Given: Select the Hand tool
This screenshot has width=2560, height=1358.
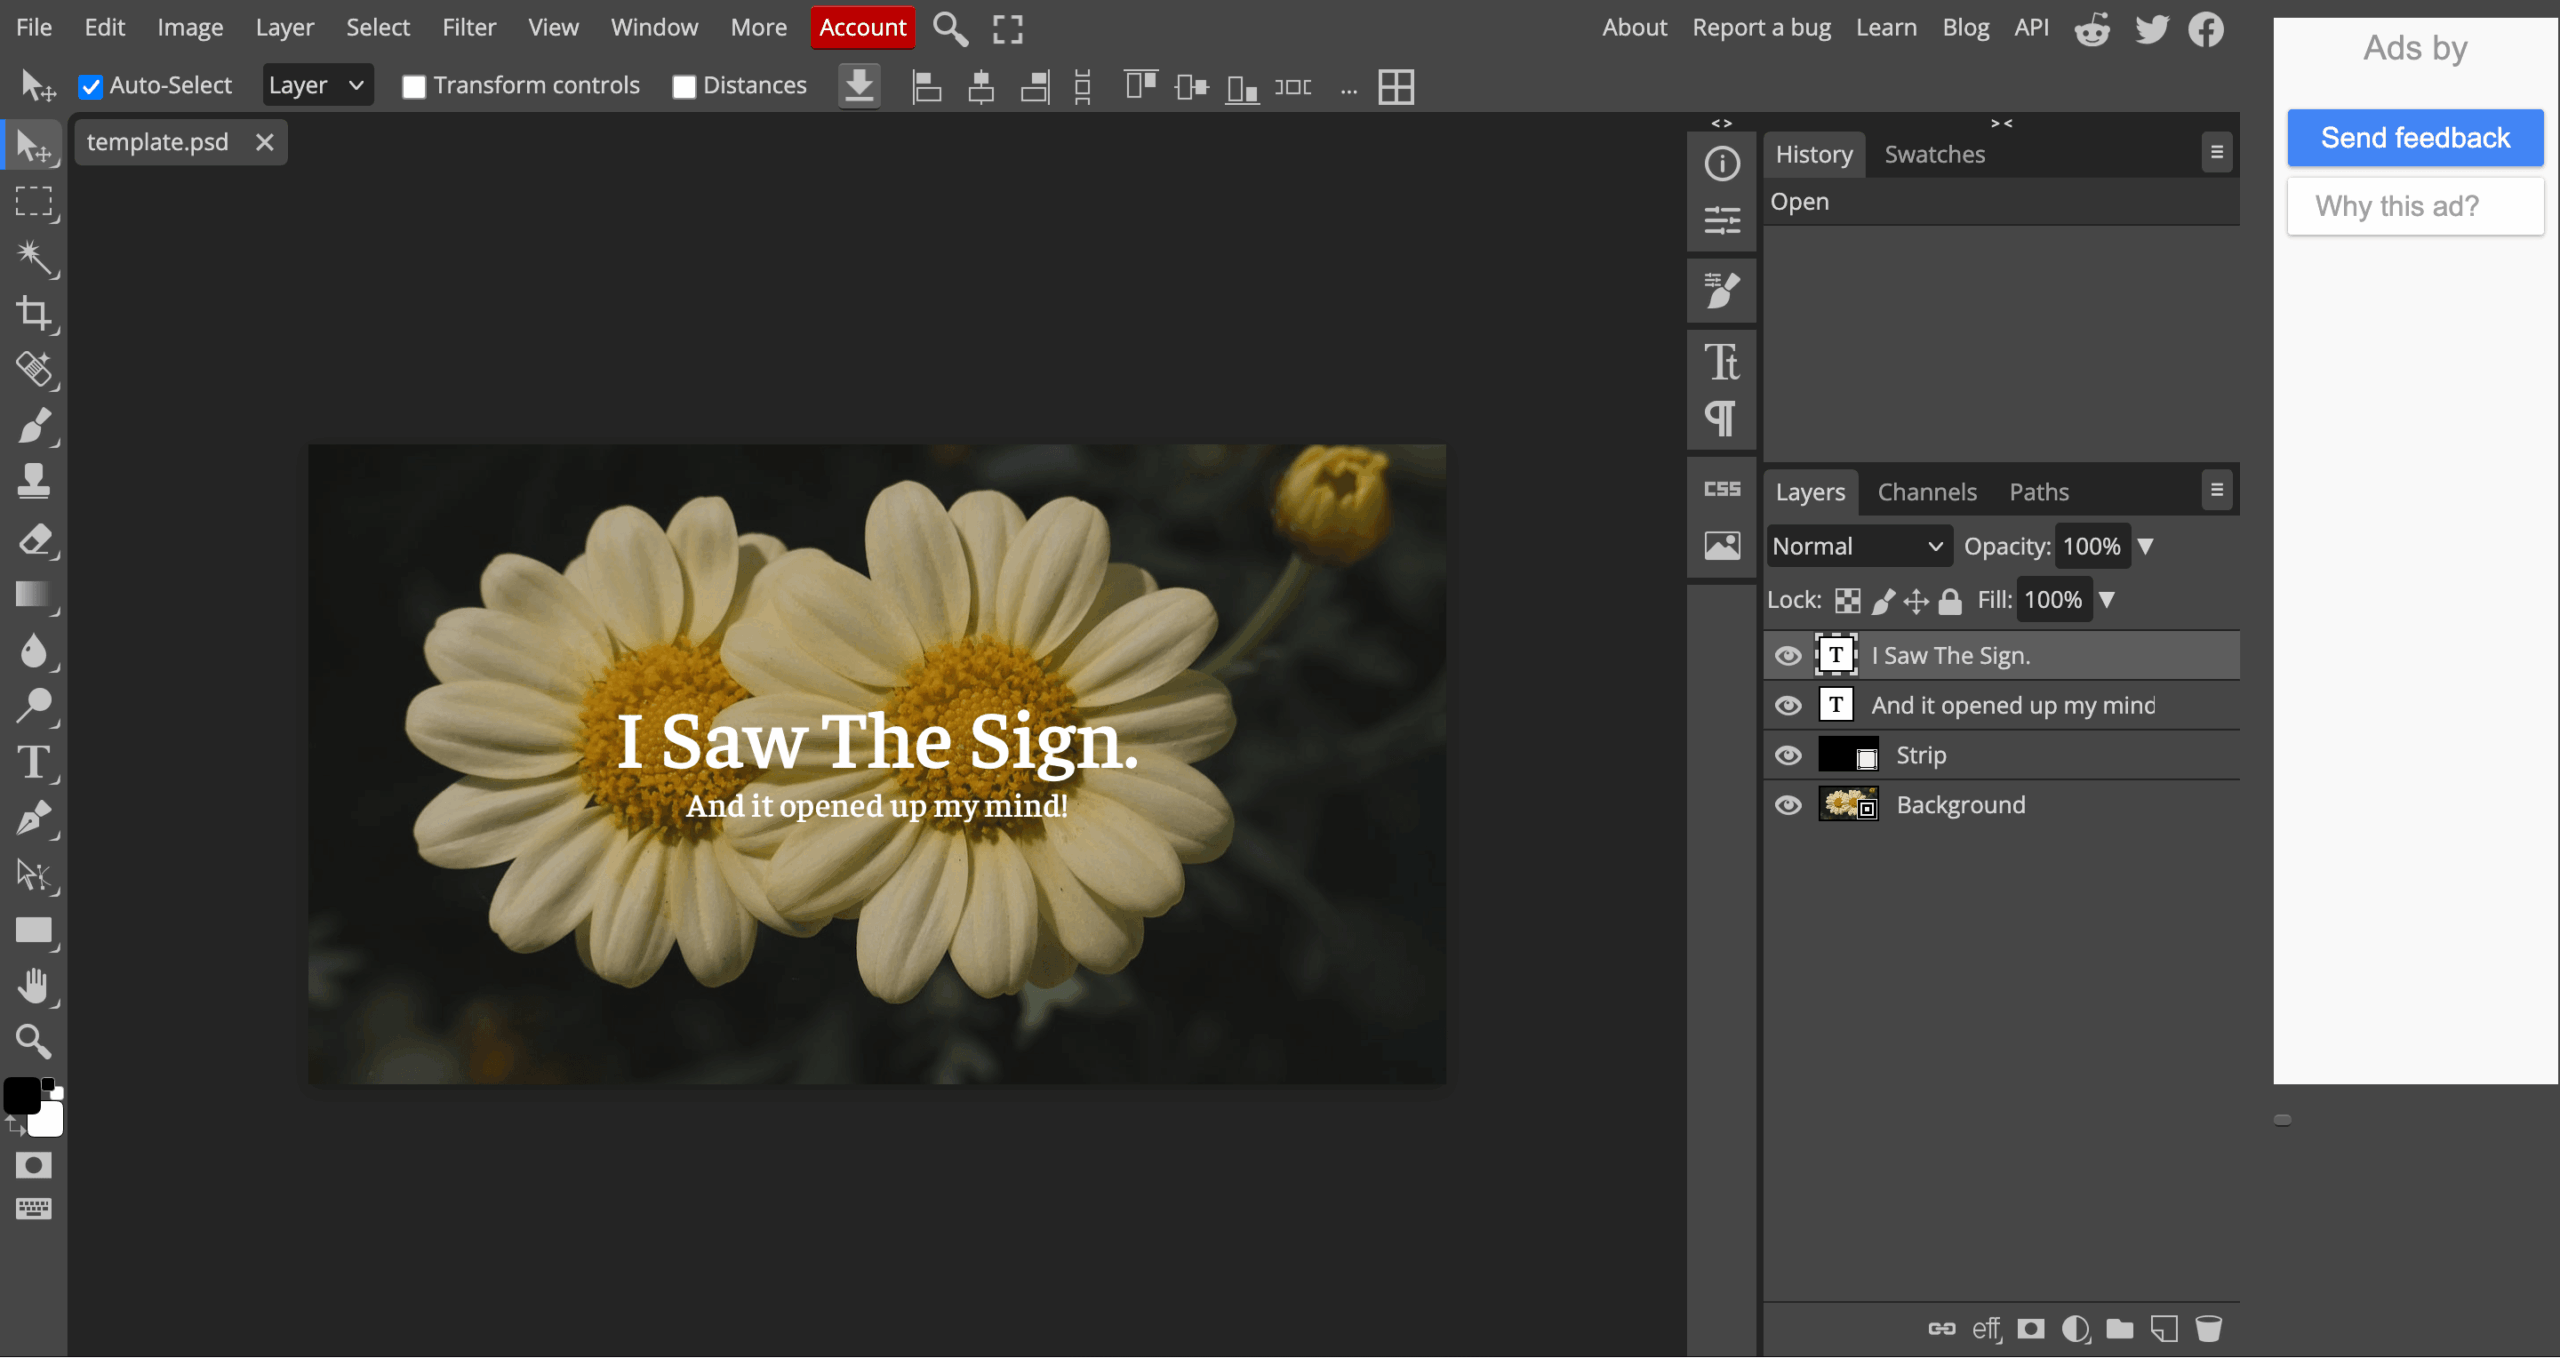Looking at the screenshot, I should (34, 987).
